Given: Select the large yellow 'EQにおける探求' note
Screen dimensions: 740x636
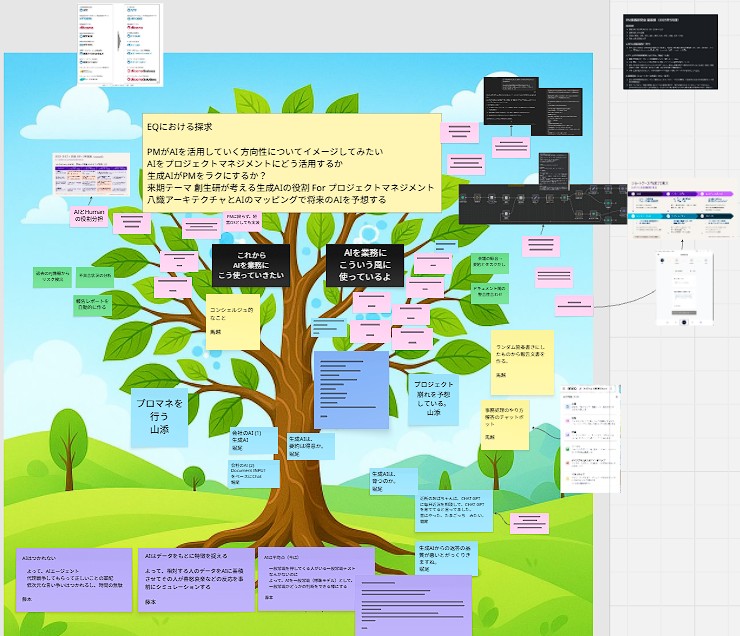Looking at the screenshot, I should 292,163.
